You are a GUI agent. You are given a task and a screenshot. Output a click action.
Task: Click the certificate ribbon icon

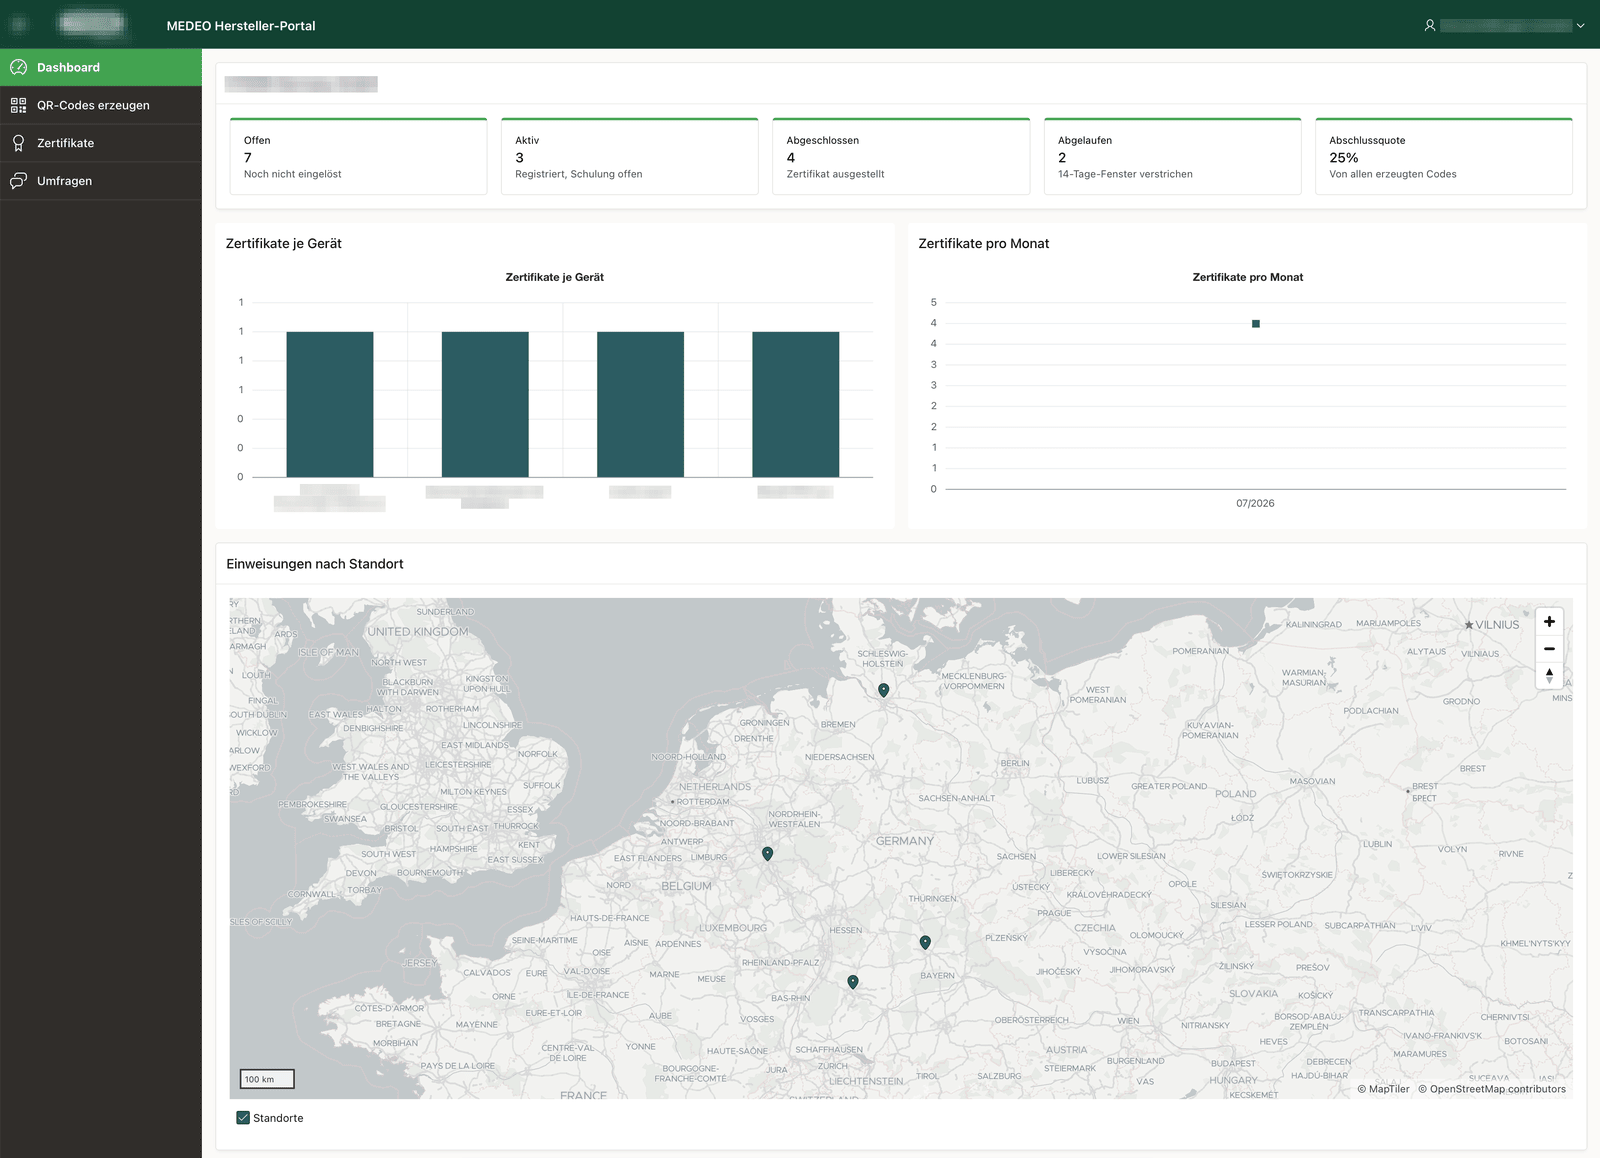pos(18,143)
